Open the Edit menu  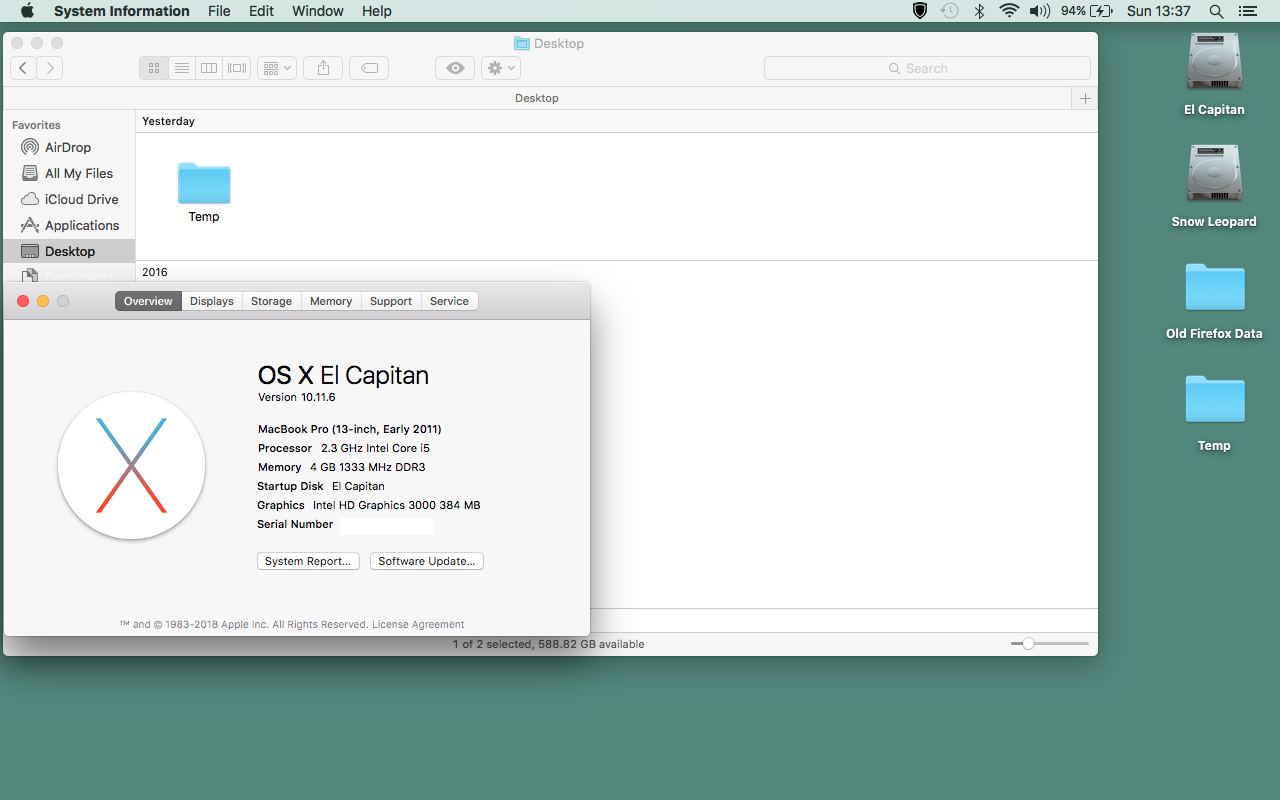pyautogui.click(x=261, y=11)
